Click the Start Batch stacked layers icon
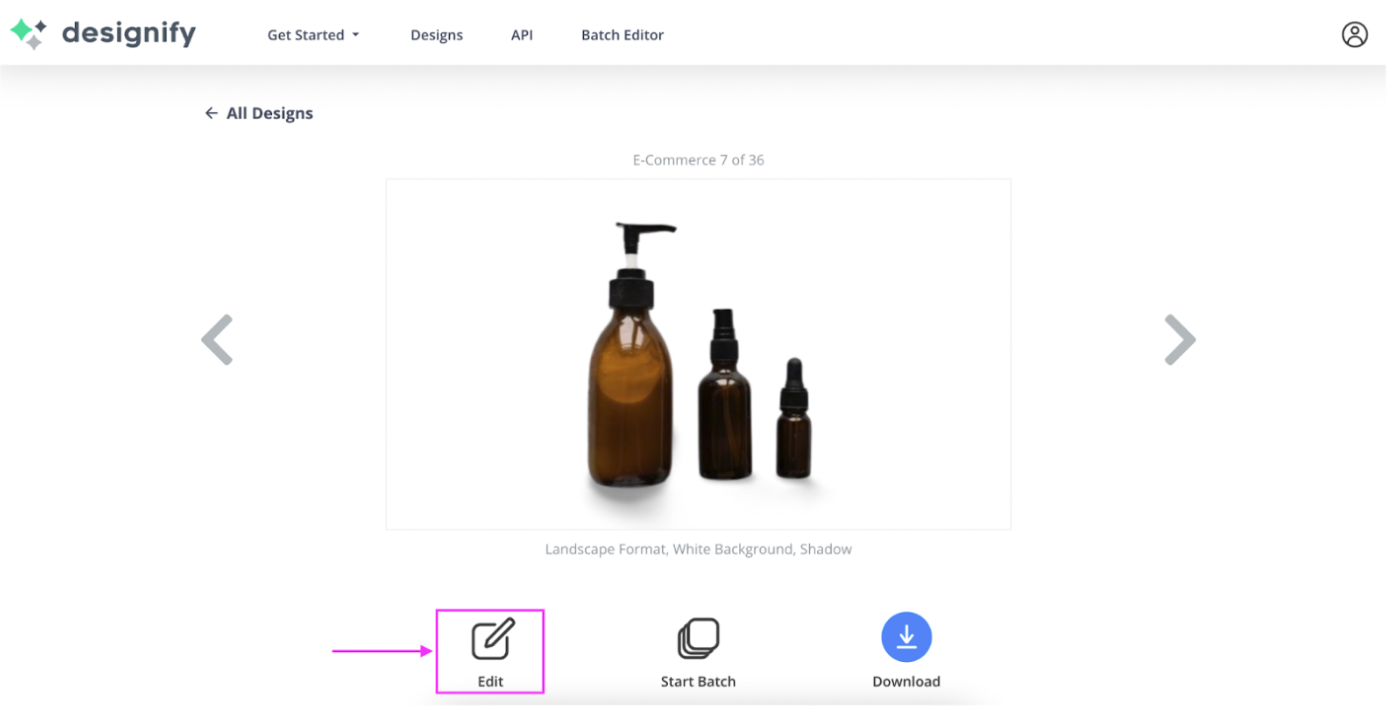Screen dimensions: 1392x706 698,639
